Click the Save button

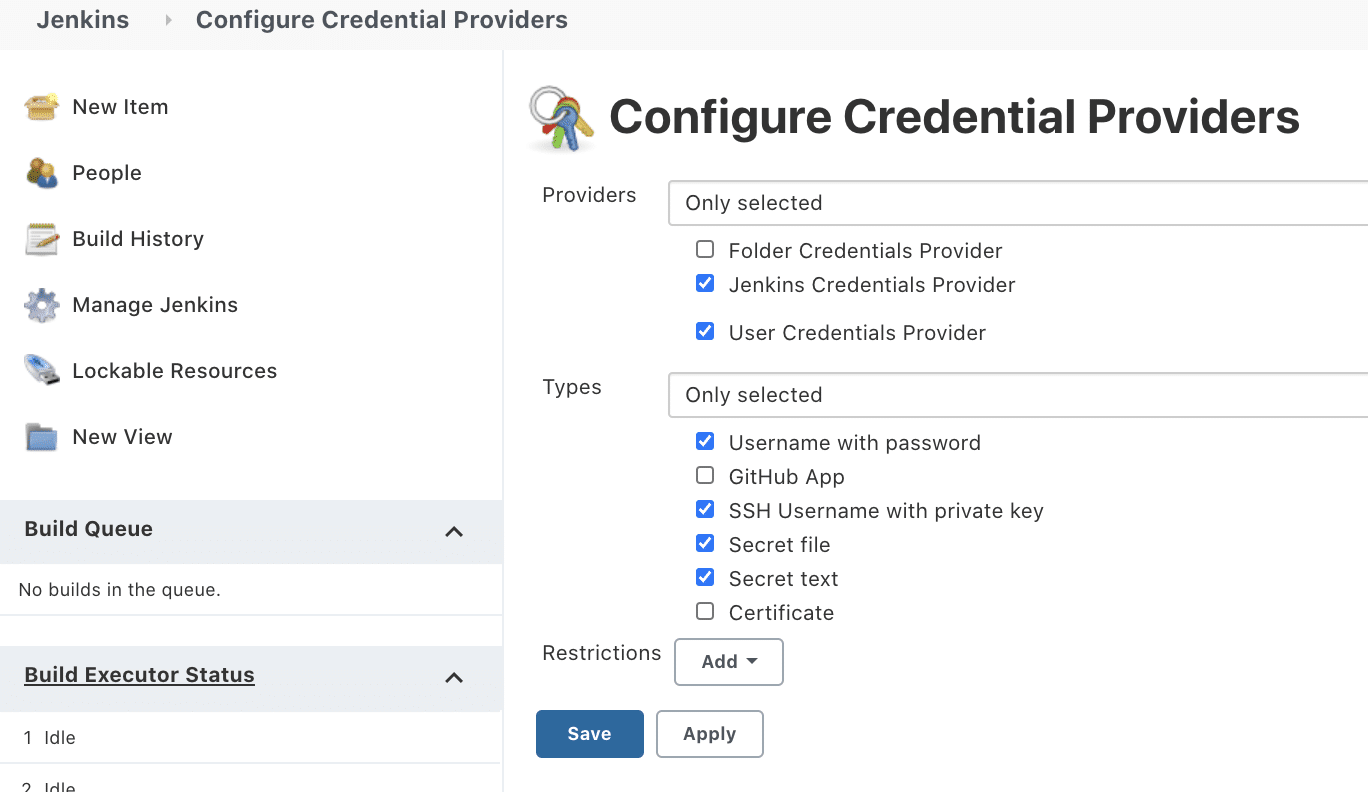click(589, 733)
